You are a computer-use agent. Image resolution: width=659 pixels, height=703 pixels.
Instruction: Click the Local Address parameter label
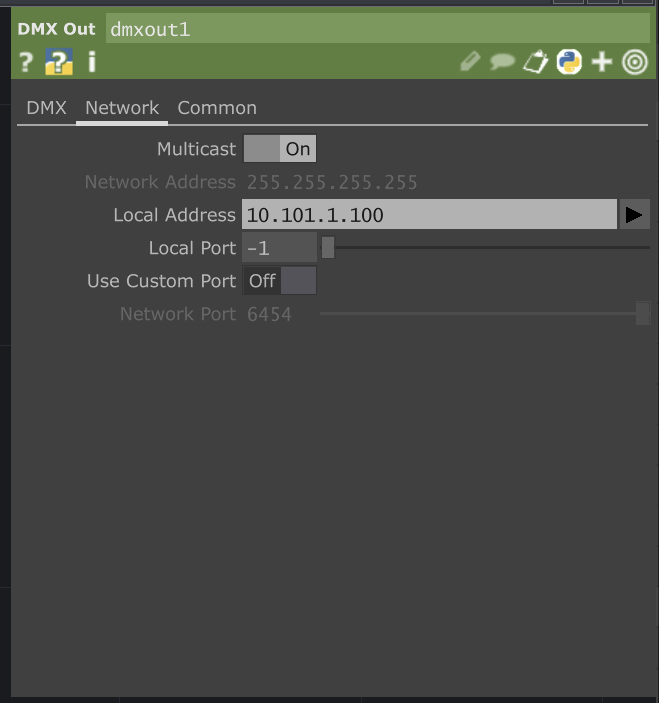coord(174,215)
